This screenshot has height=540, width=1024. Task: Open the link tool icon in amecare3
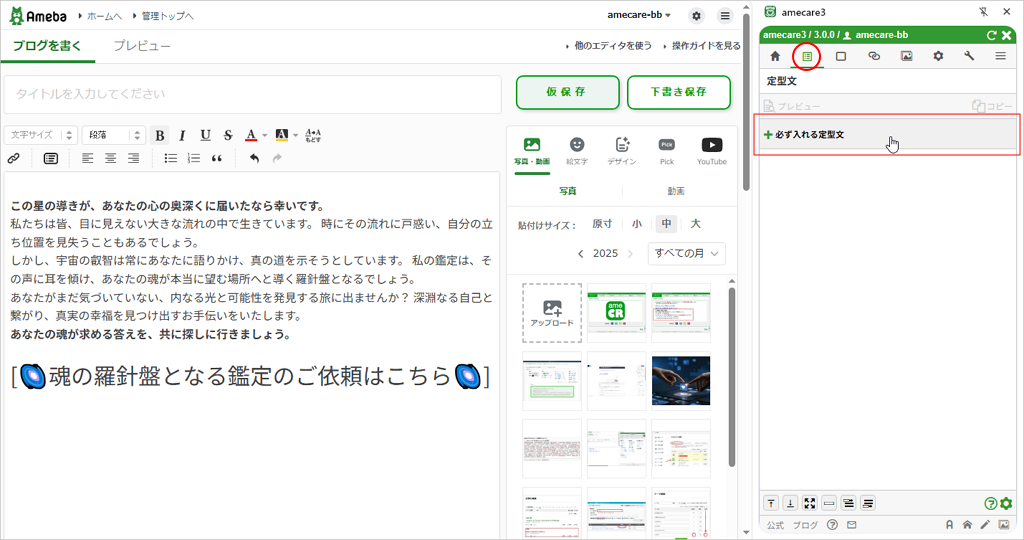pyautogui.click(x=873, y=56)
